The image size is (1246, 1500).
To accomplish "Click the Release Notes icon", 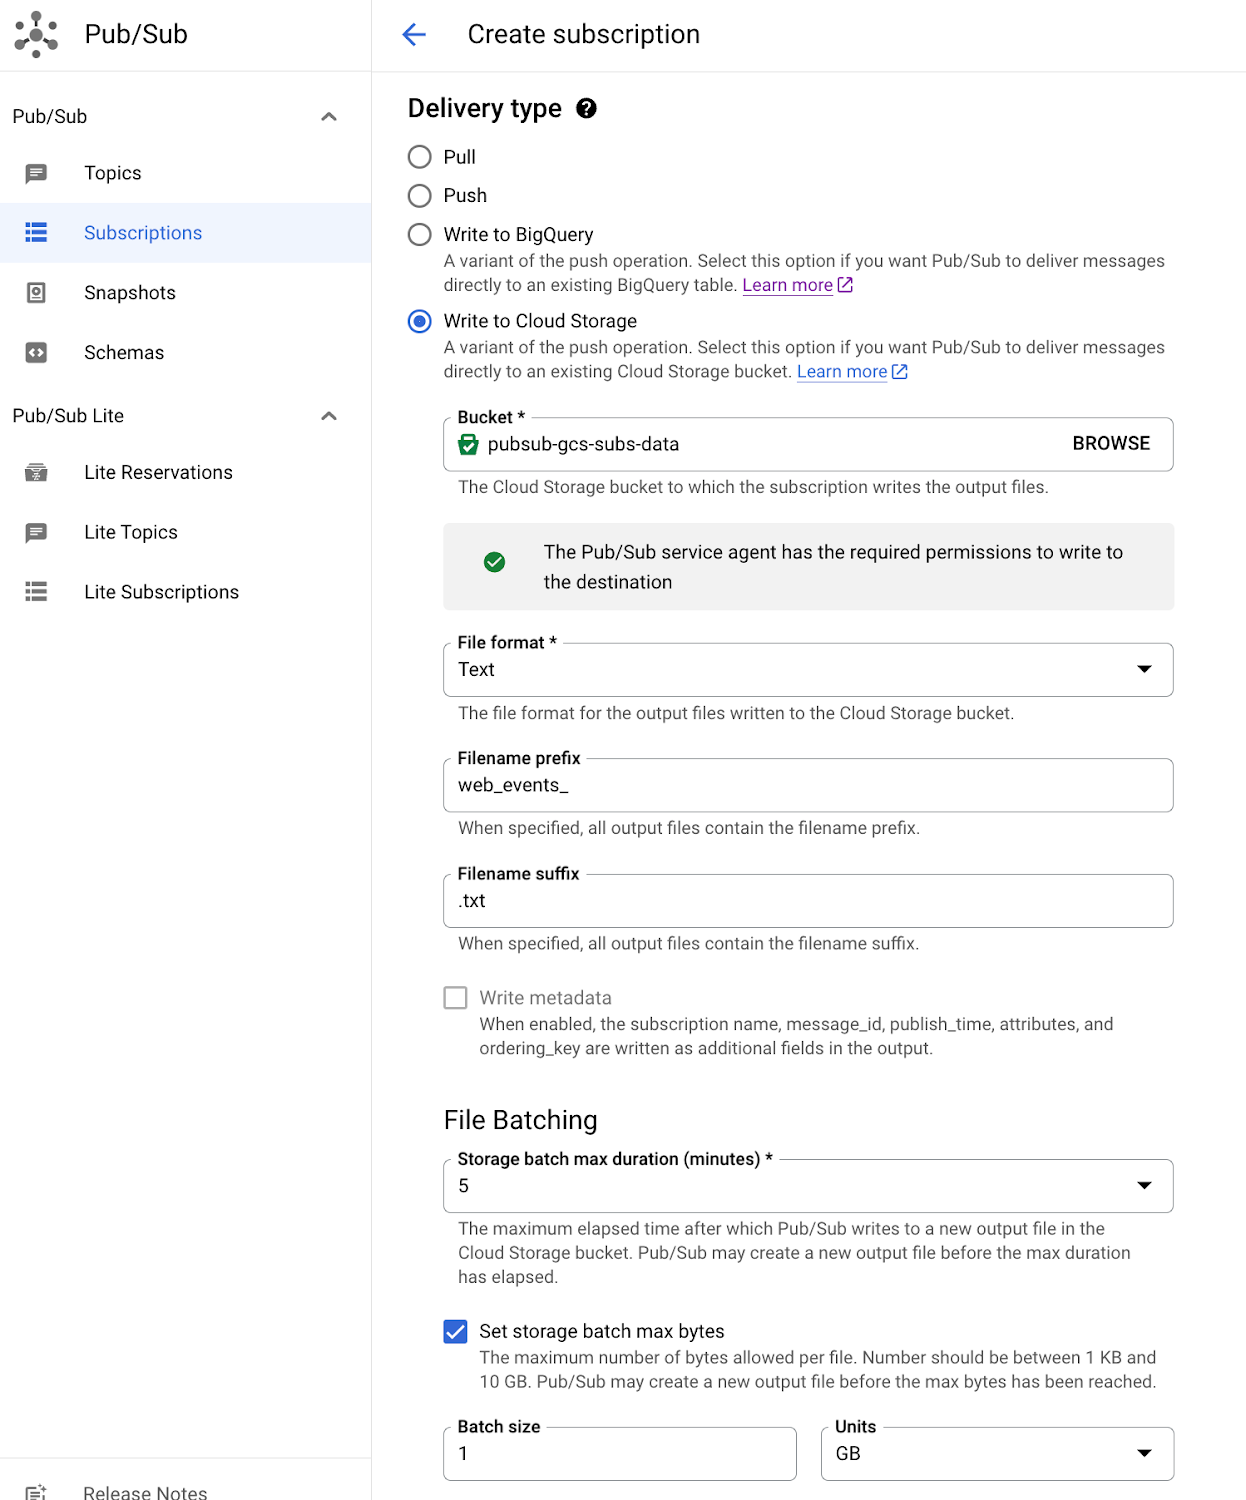I will tap(36, 1492).
